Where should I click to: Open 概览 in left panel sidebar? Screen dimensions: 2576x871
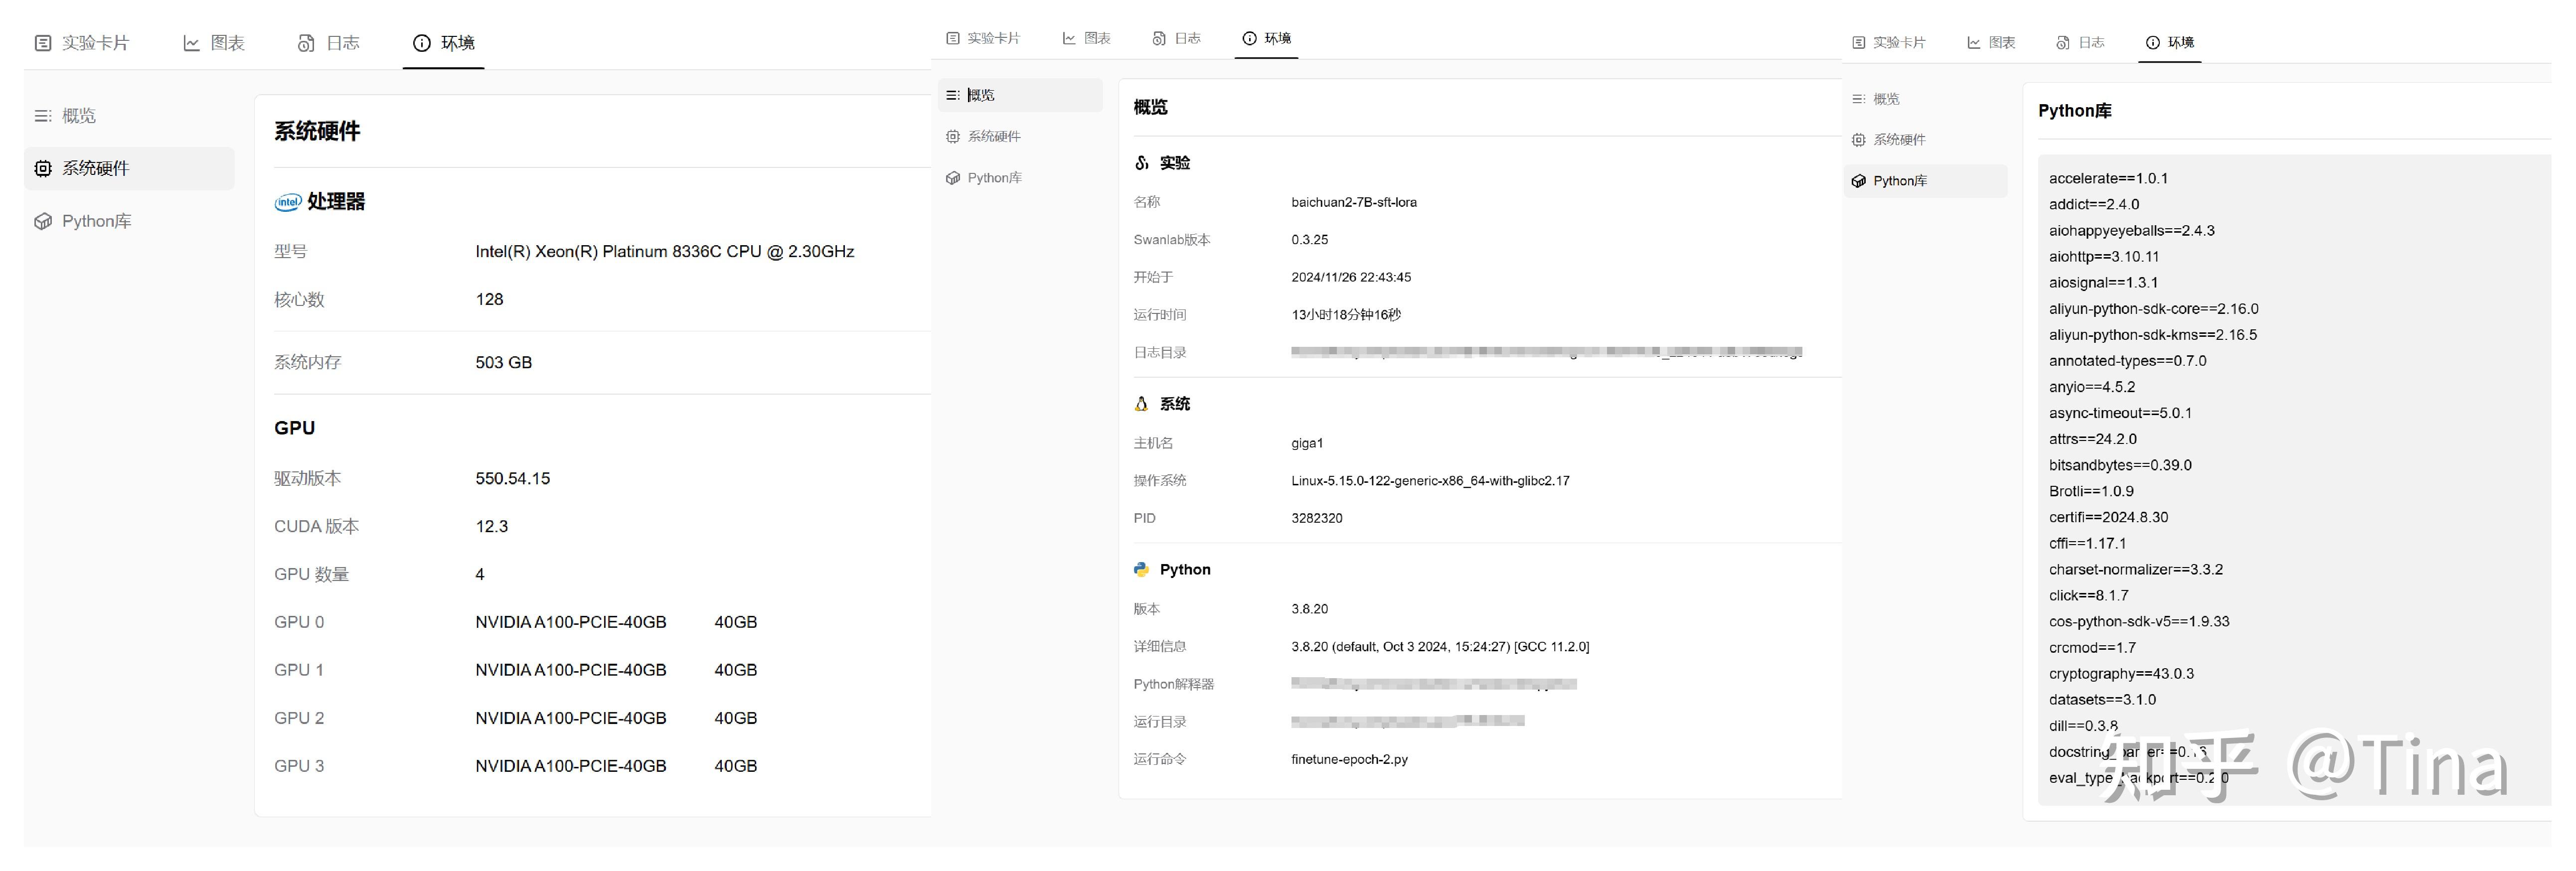[x=79, y=116]
